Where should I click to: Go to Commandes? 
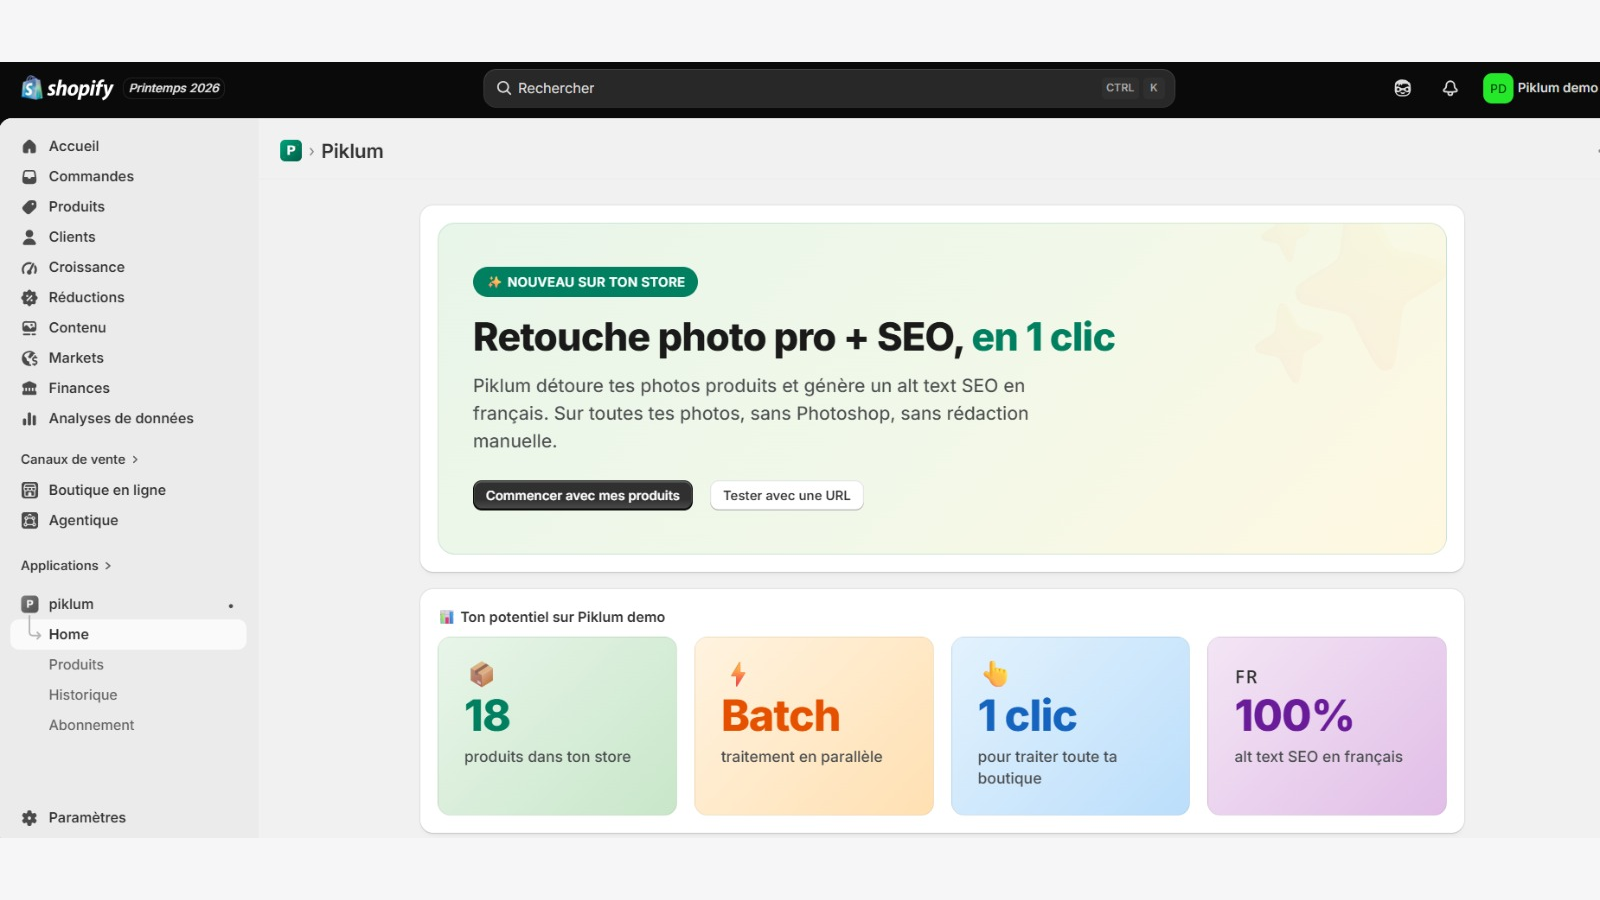(x=91, y=176)
